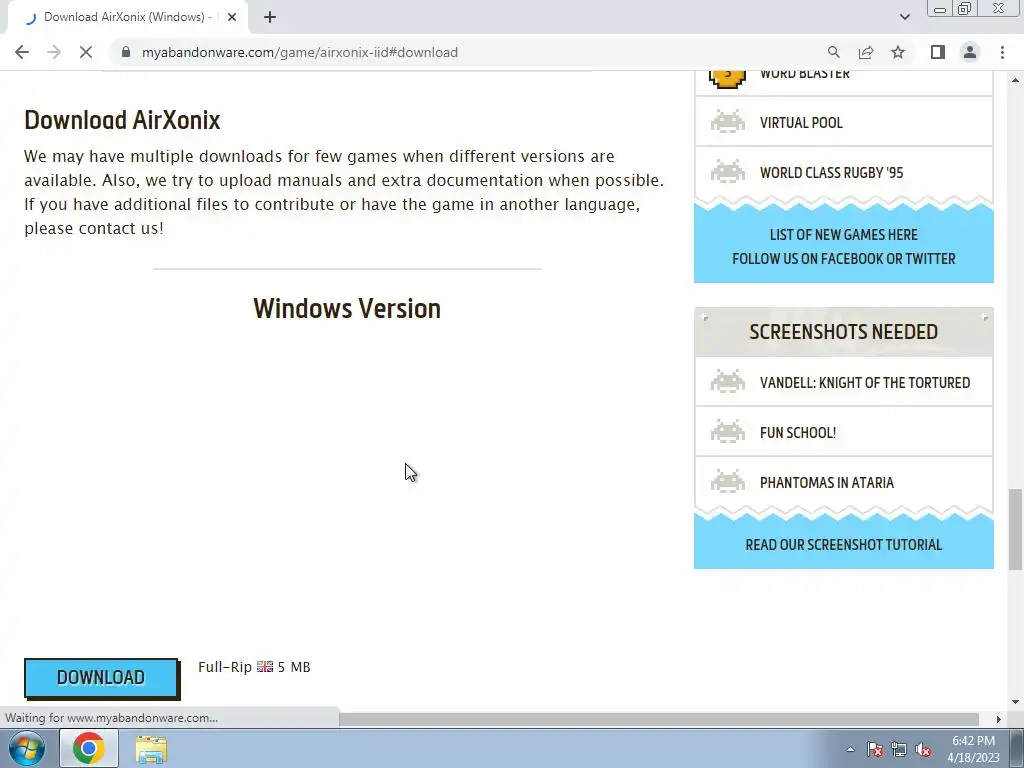The height and width of the screenshot is (768, 1024).
Task: Click the scroll up arrow of the page
Action: pos(1016,80)
